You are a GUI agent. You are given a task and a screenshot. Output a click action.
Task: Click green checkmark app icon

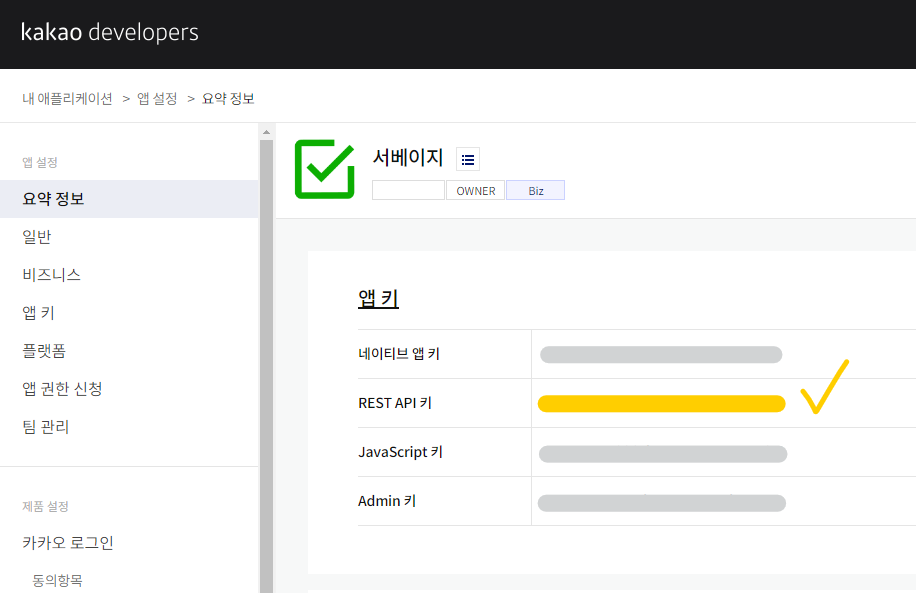(325, 169)
